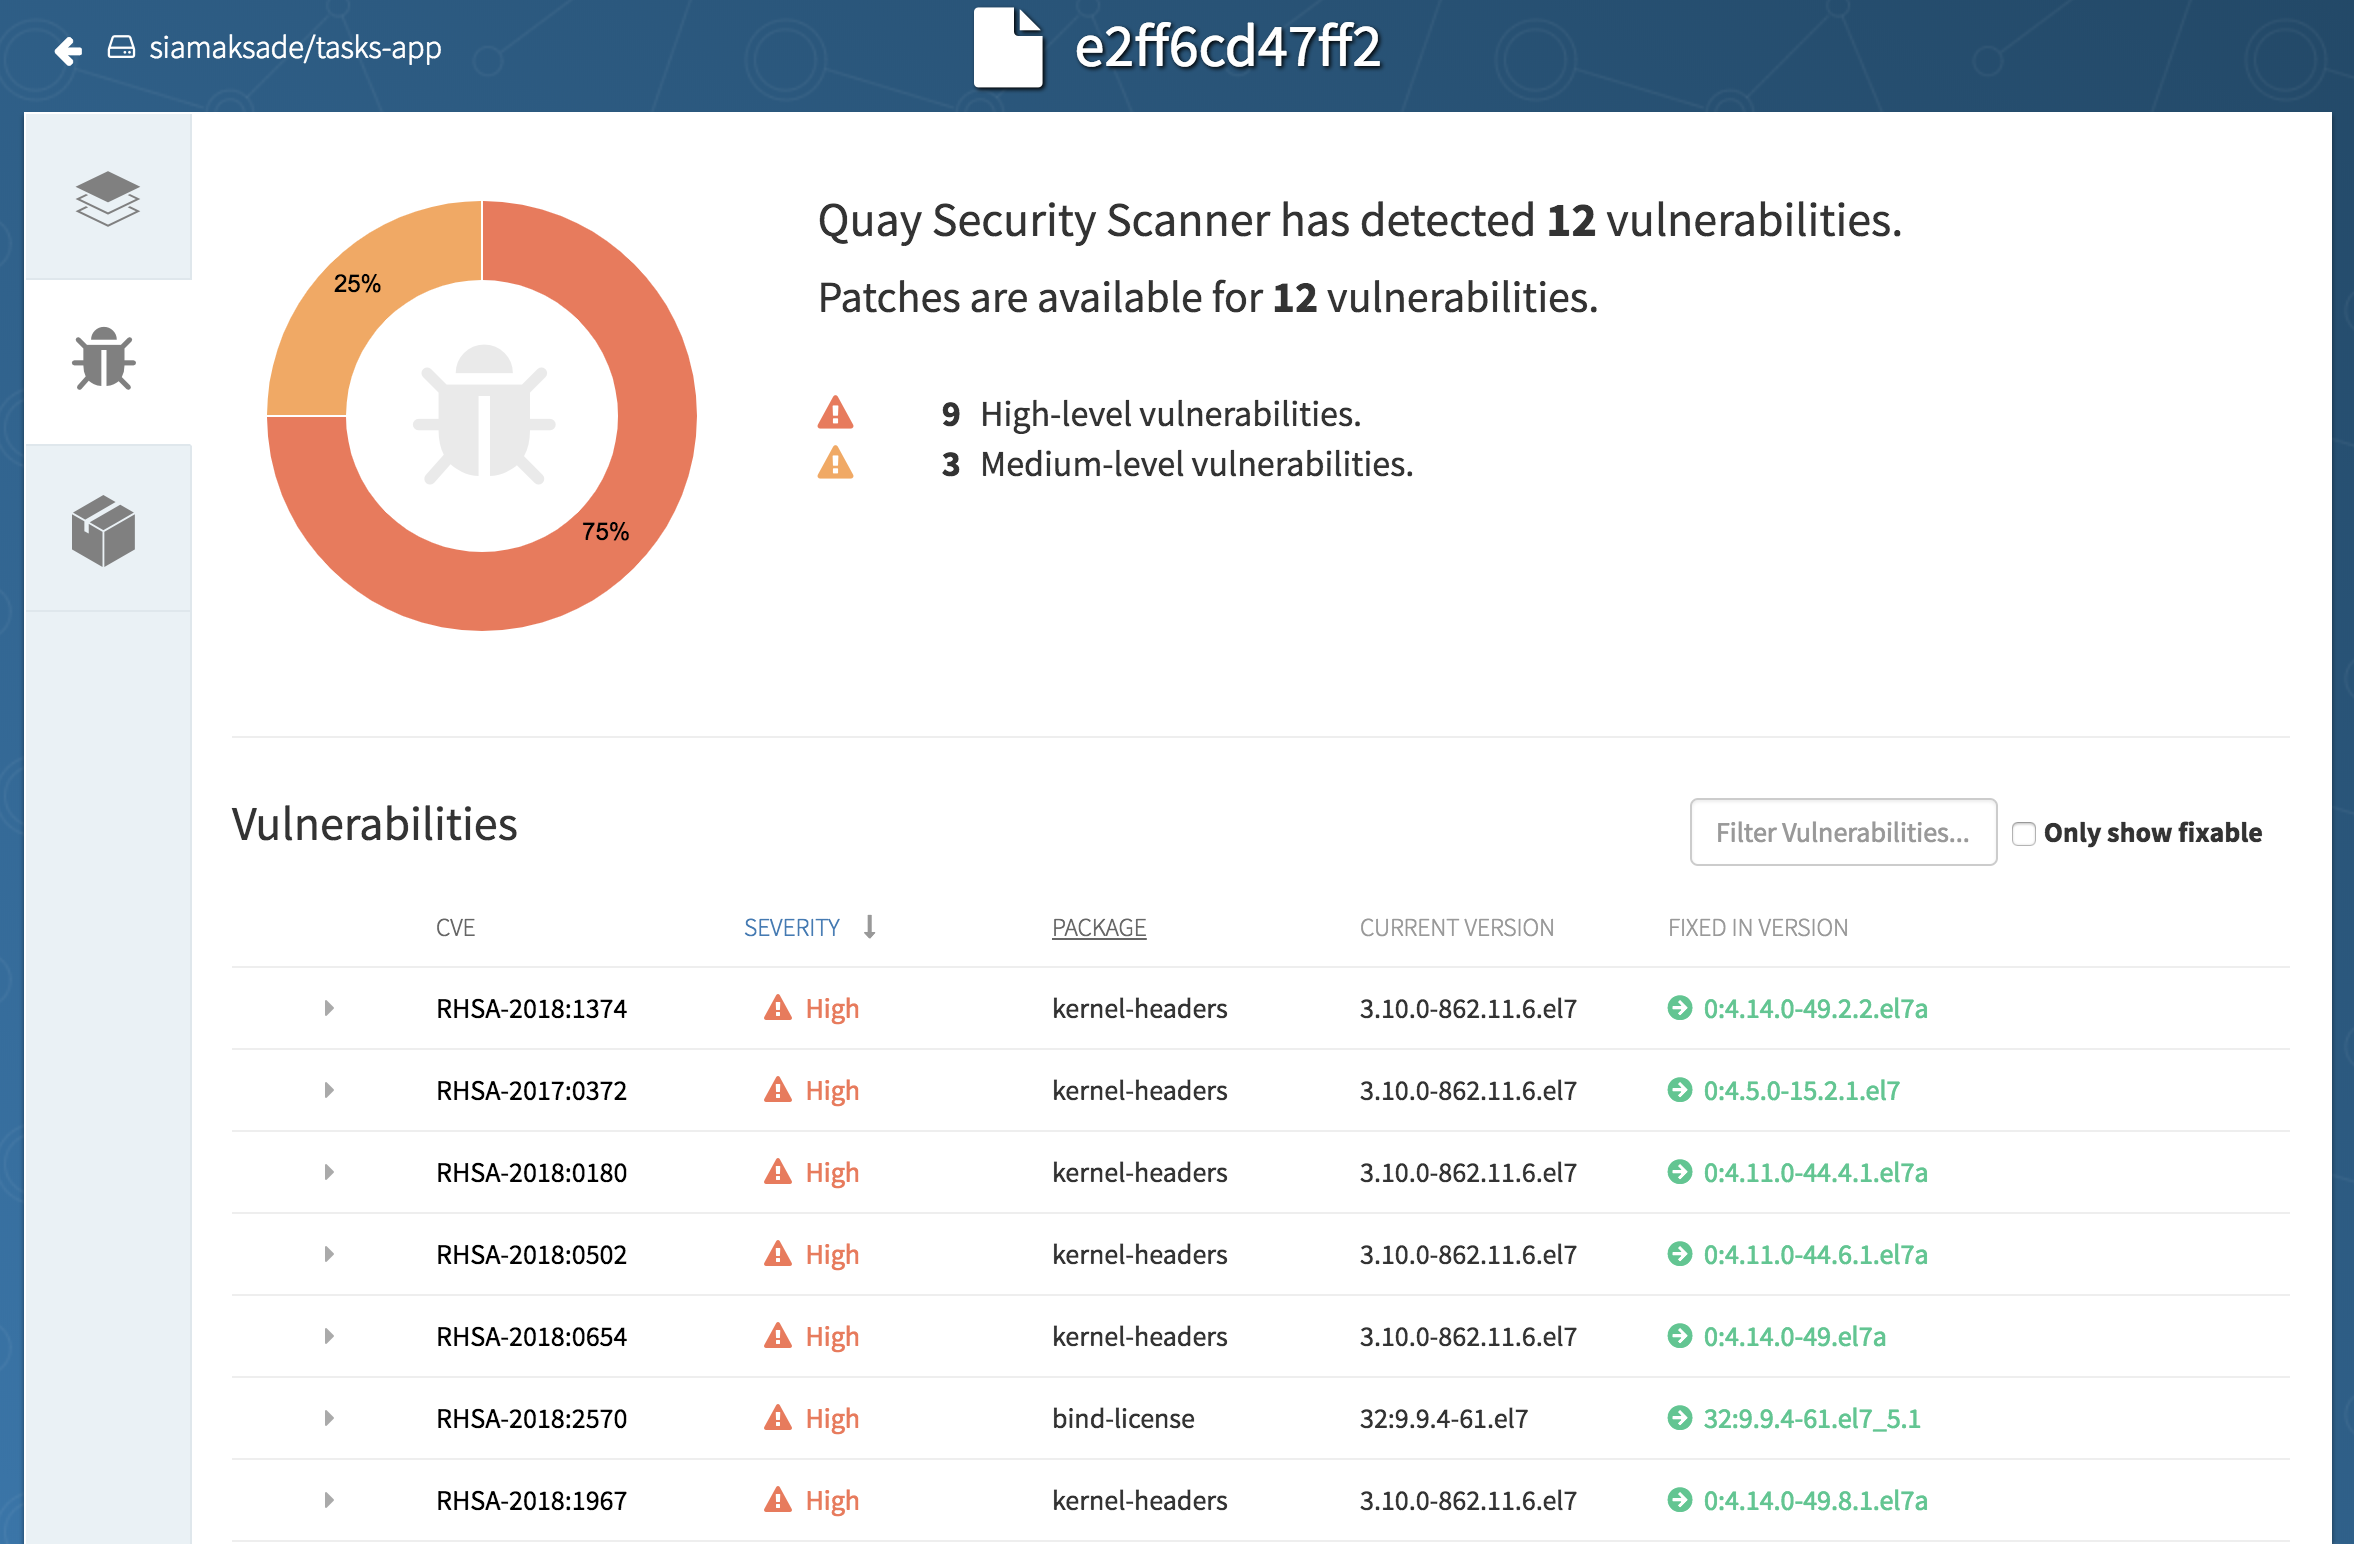Sort table by the SEVERITY column
Screen dimensions: 2354x1544
(791, 928)
